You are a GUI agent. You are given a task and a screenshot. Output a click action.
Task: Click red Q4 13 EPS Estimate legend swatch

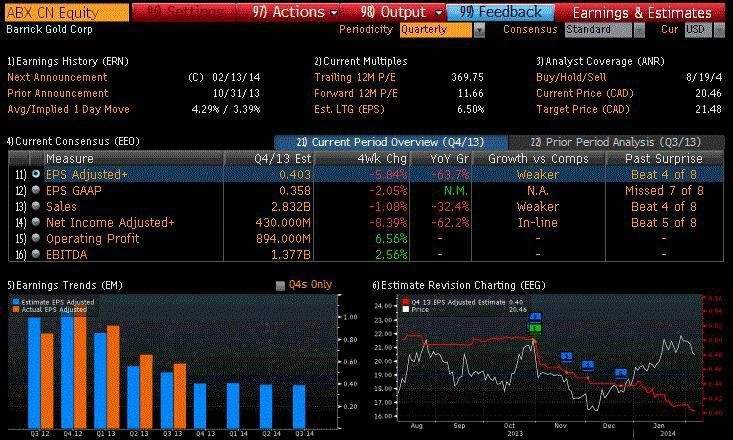406,302
